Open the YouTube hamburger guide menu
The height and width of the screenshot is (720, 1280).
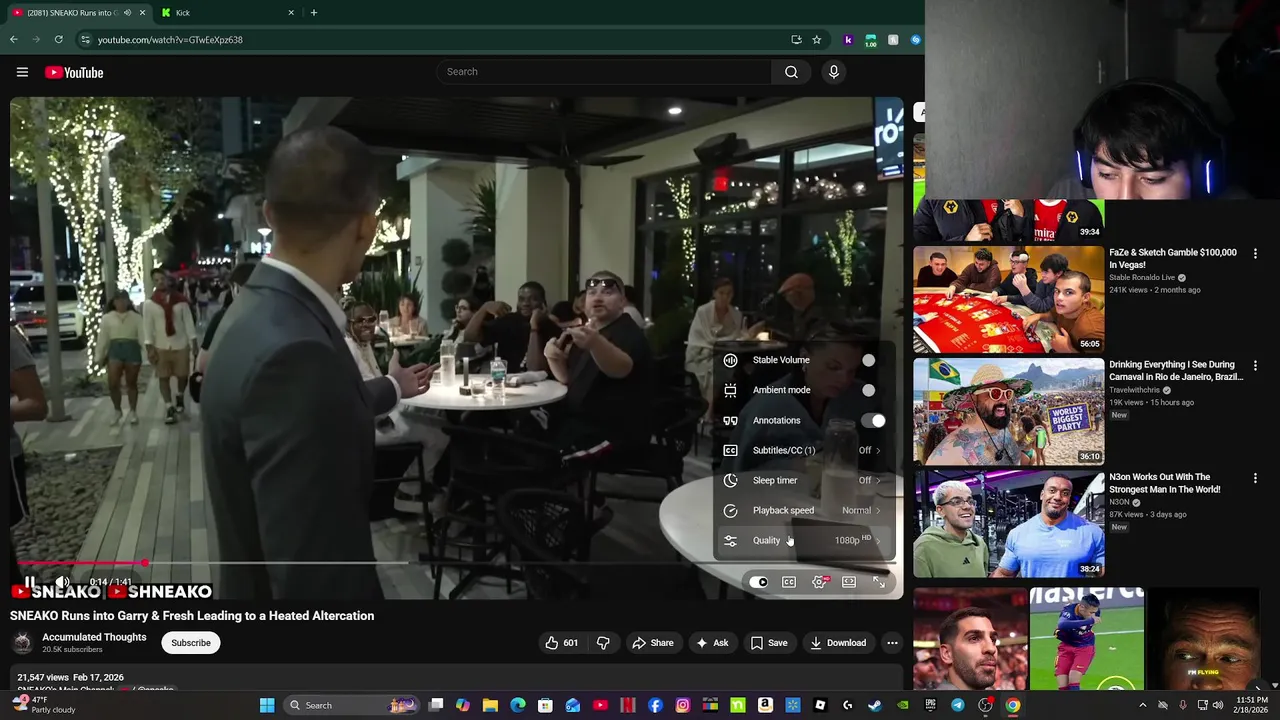22,72
